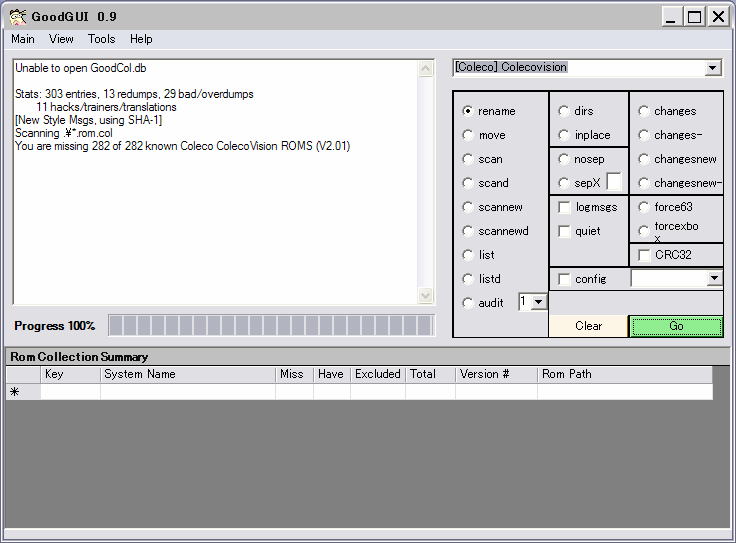Sort by the System Name column header
Image resolution: width=736 pixels, height=543 pixels.
coord(187,374)
